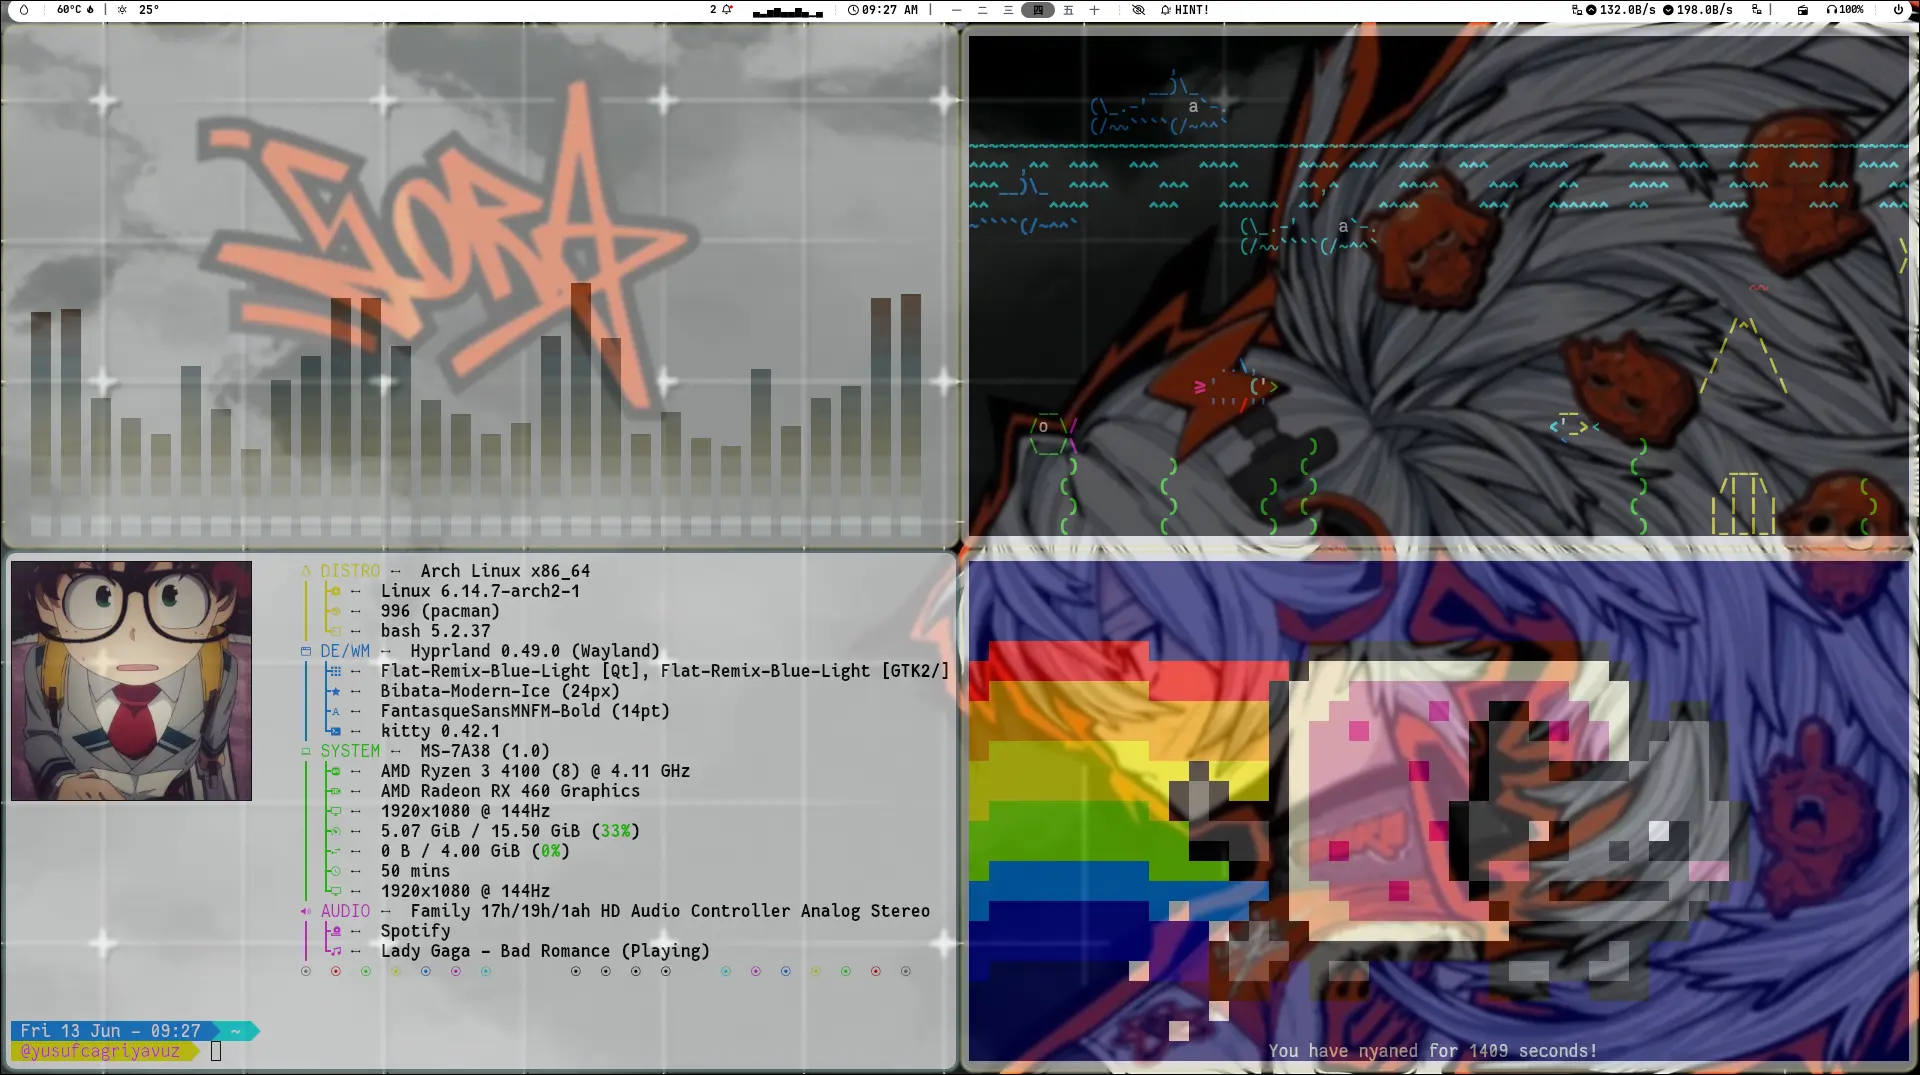Click the DISTRO Arch Linux x86_64 line

(x=446, y=571)
